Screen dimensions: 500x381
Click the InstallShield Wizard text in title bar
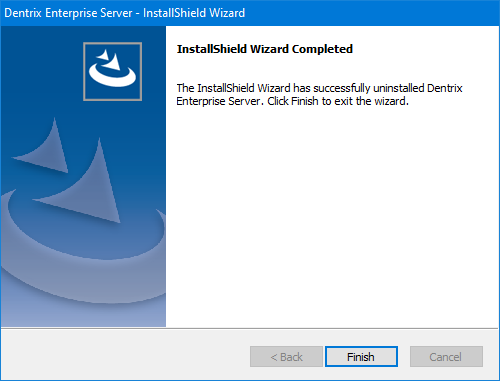tap(194, 13)
